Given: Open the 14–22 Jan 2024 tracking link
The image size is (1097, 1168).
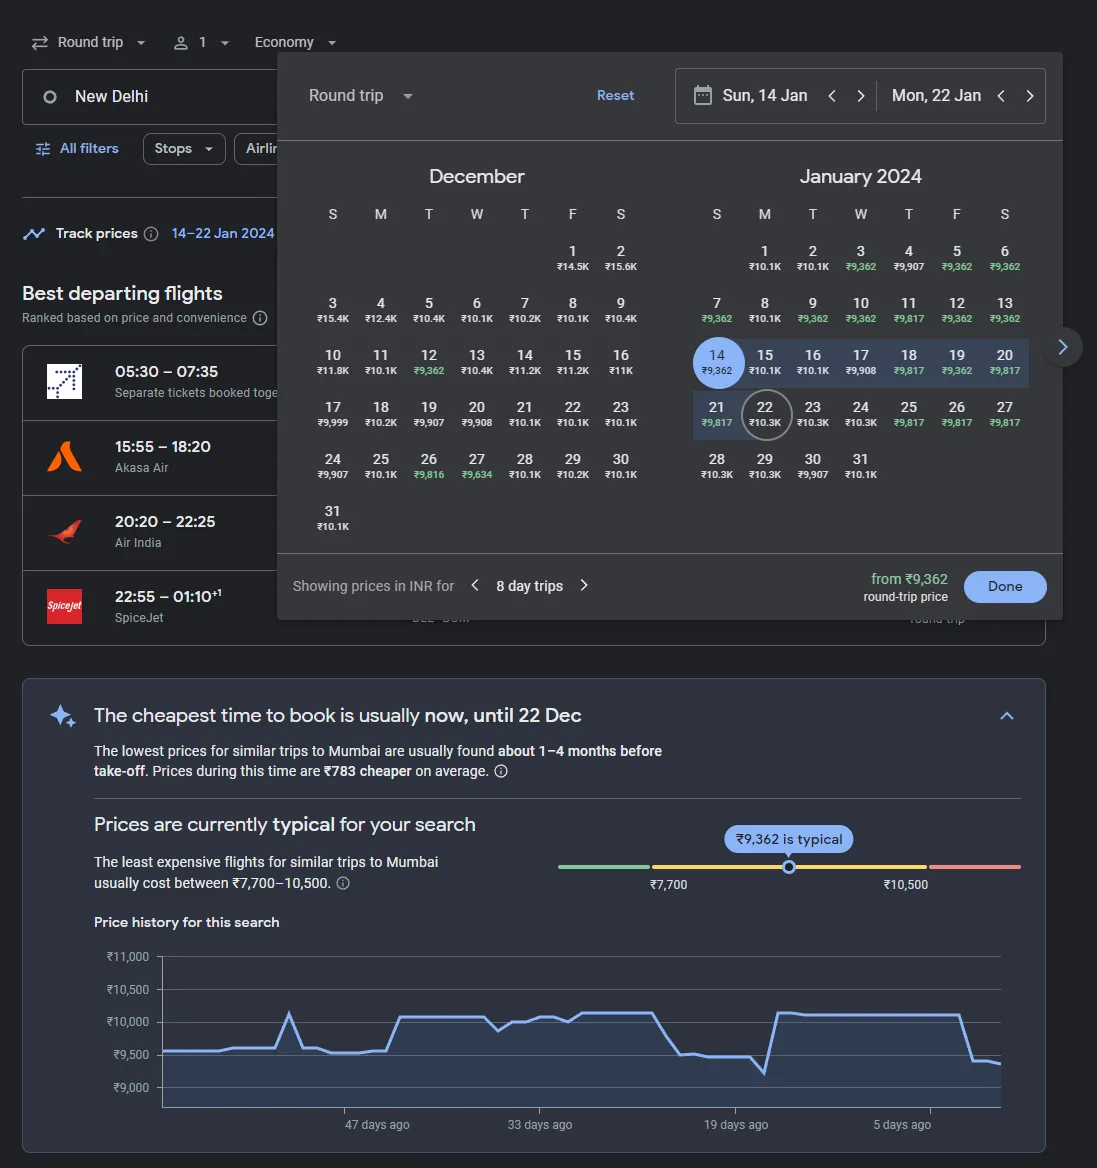Looking at the screenshot, I should [x=223, y=234].
